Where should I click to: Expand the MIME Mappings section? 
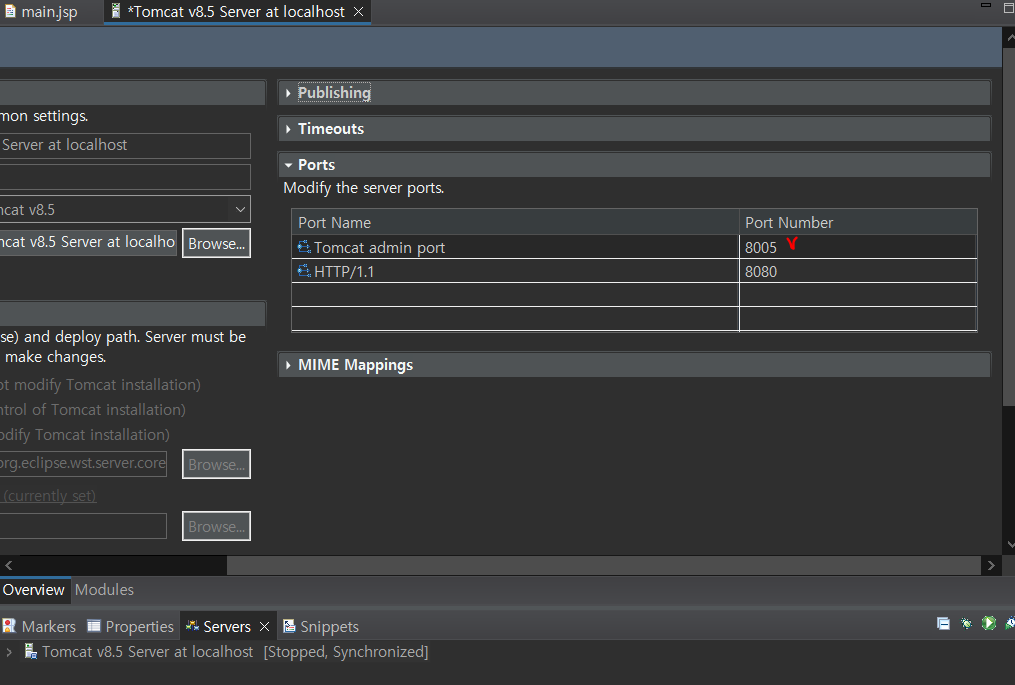click(x=288, y=365)
